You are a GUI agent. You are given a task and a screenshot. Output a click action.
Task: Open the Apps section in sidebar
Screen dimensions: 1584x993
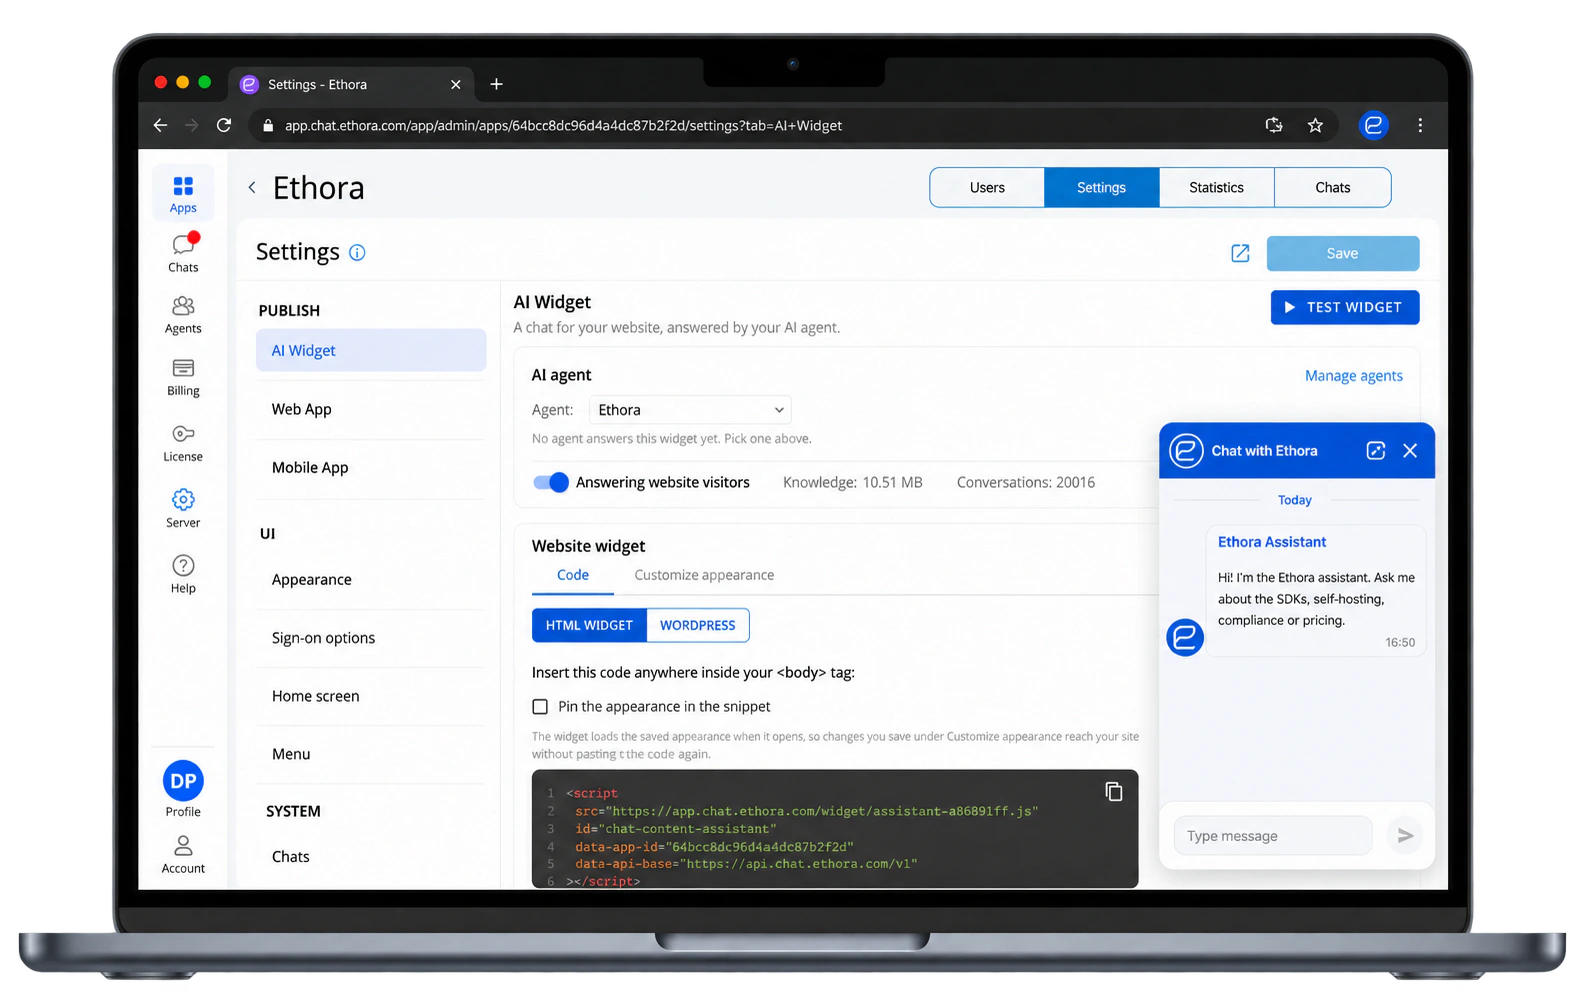point(183,194)
